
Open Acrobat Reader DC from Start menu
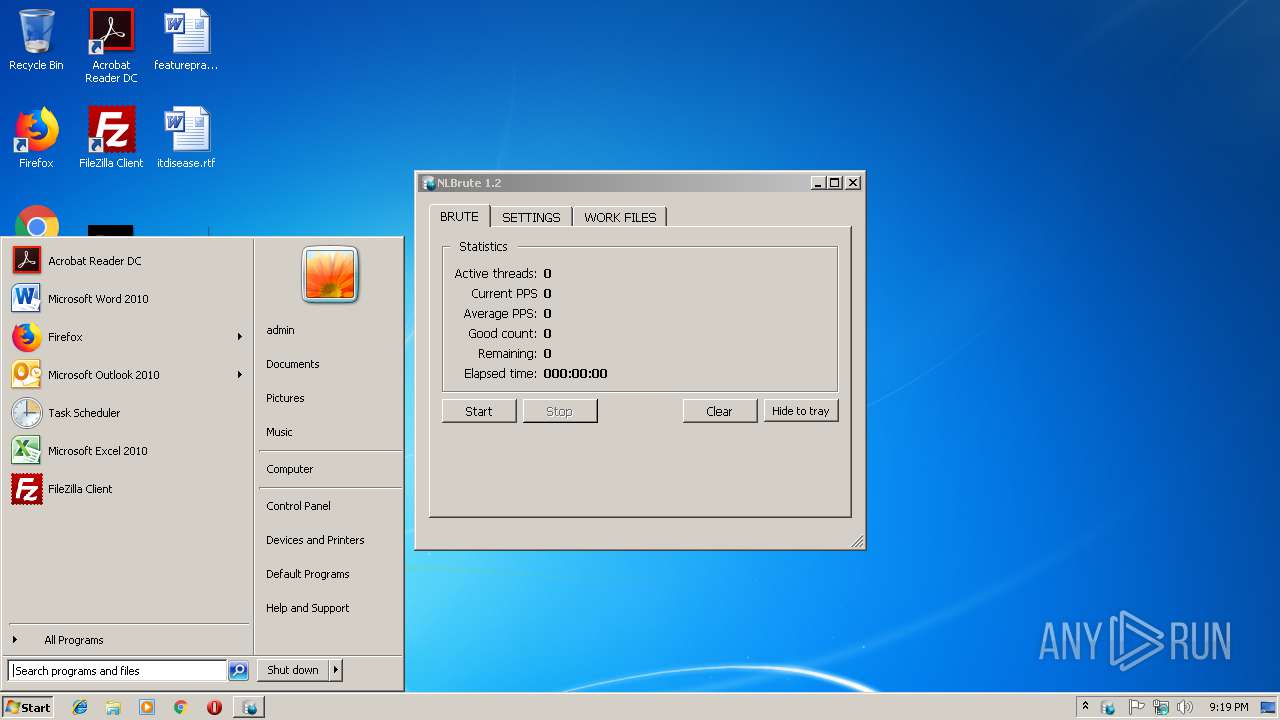127,261
